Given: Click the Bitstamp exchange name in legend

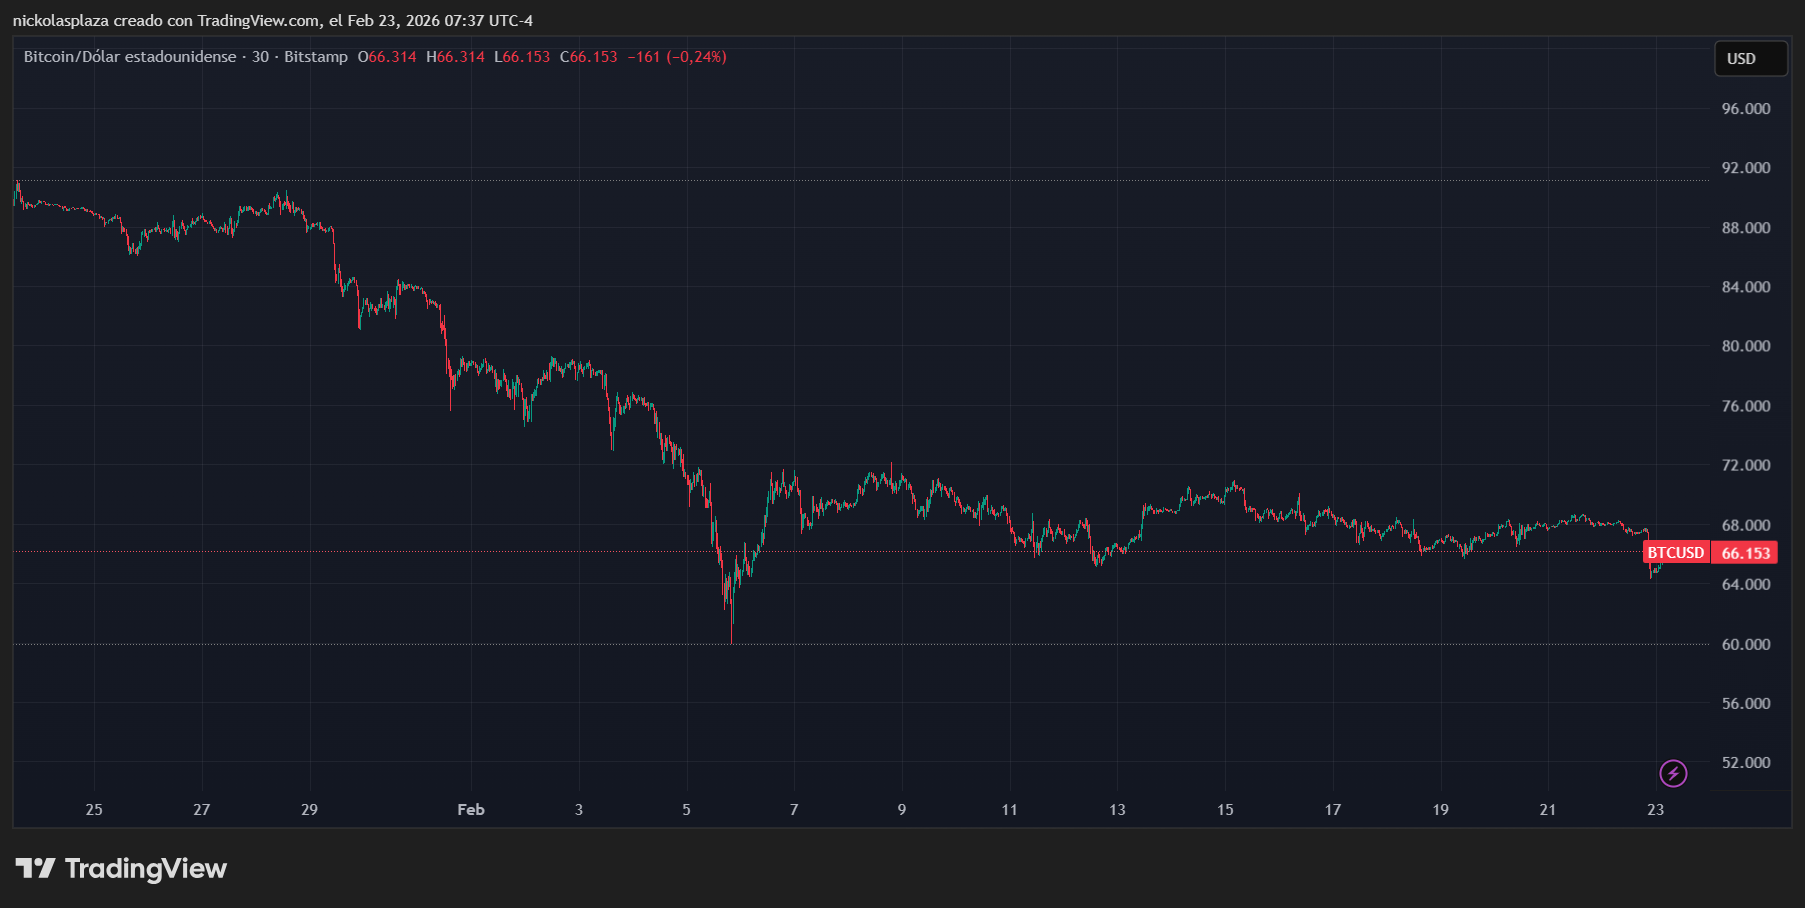Looking at the screenshot, I should [316, 57].
